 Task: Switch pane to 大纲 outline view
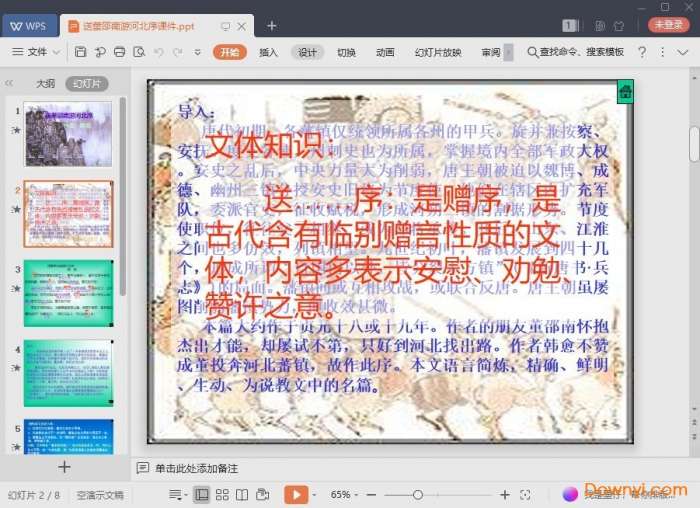tap(45, 84)
